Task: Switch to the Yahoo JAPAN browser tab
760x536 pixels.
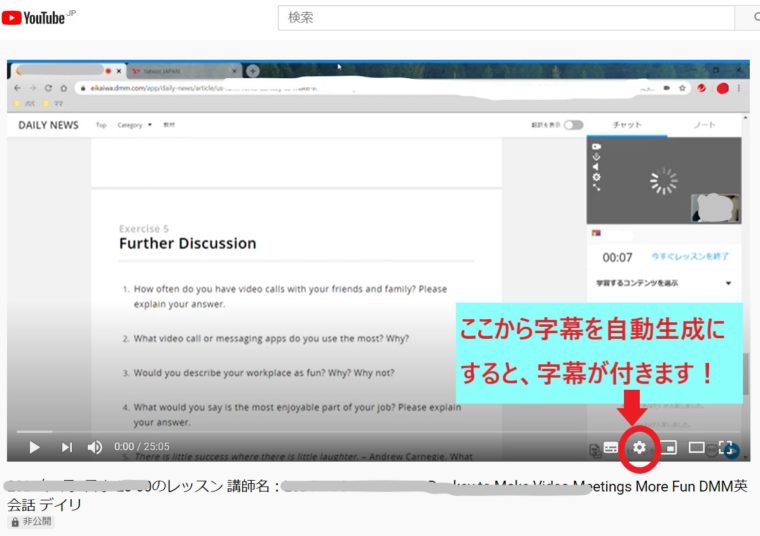Action: click(x=184, y=71)
